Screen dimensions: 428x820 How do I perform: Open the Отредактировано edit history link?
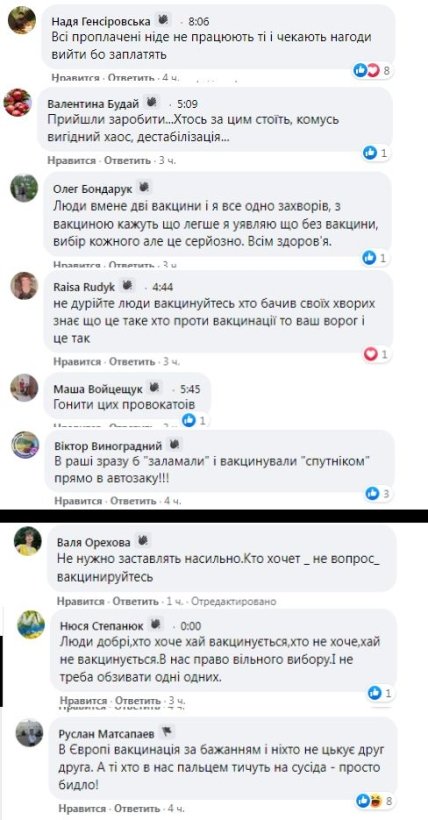(x=233, y=601)
